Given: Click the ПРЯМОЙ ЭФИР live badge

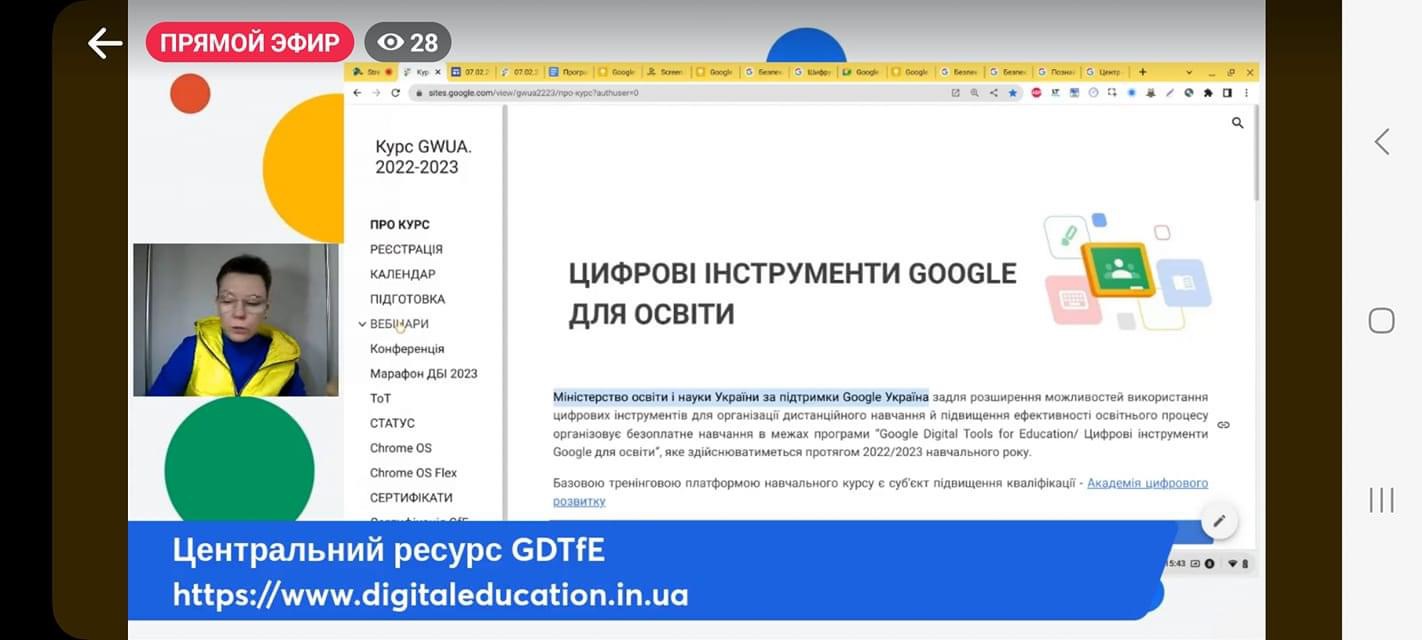Looking at the screenshot, I should tap(250, 43).
